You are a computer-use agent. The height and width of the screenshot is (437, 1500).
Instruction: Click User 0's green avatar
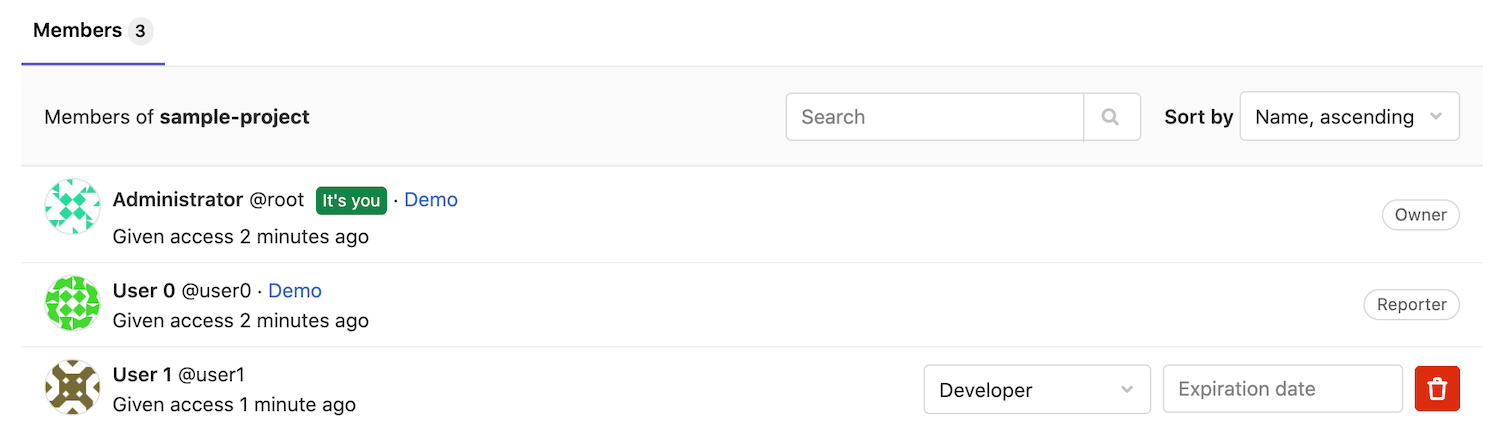(73, 304)
